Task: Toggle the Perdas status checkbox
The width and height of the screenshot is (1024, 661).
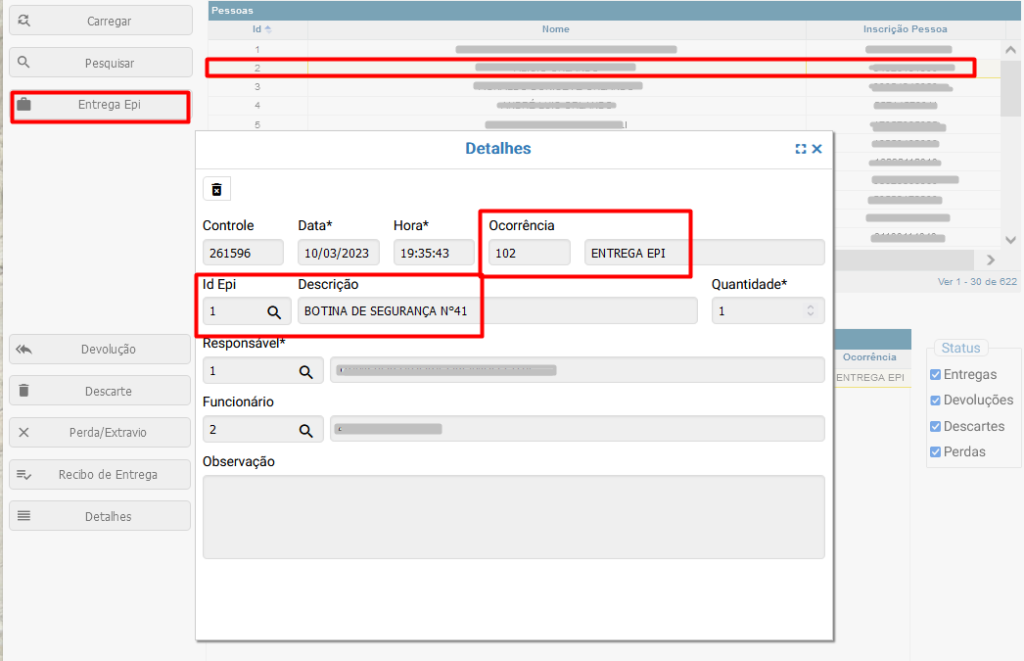Action: click(x=935, y=452)
